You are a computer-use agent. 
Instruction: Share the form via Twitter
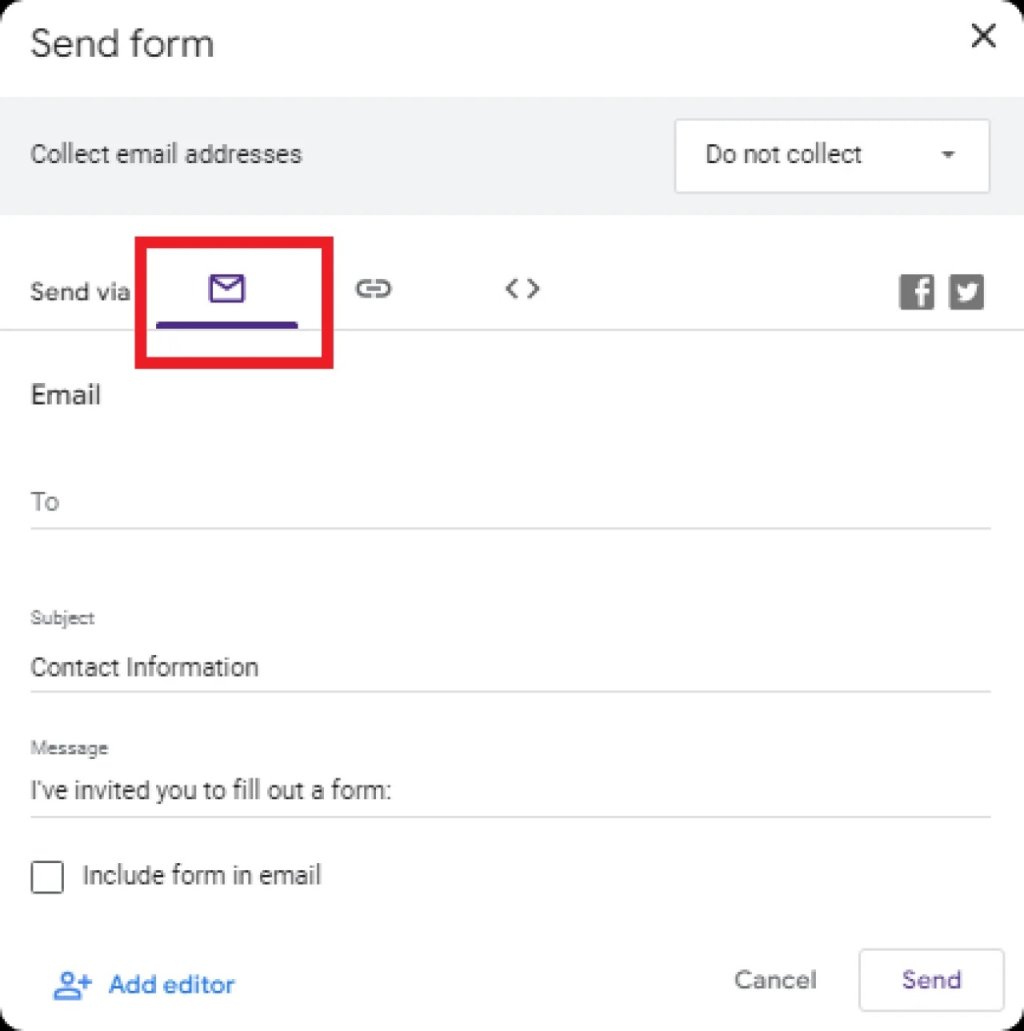coord(966,291)
